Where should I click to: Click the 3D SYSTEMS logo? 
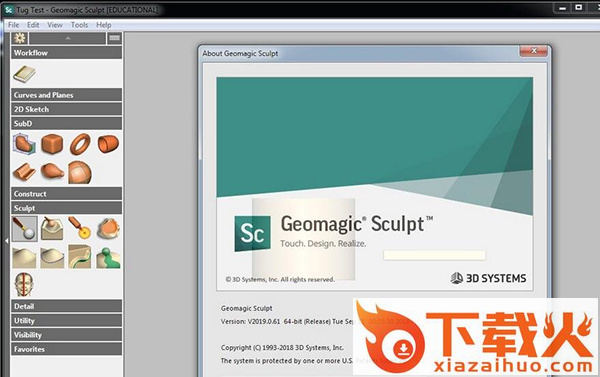[x=488, y=278]
